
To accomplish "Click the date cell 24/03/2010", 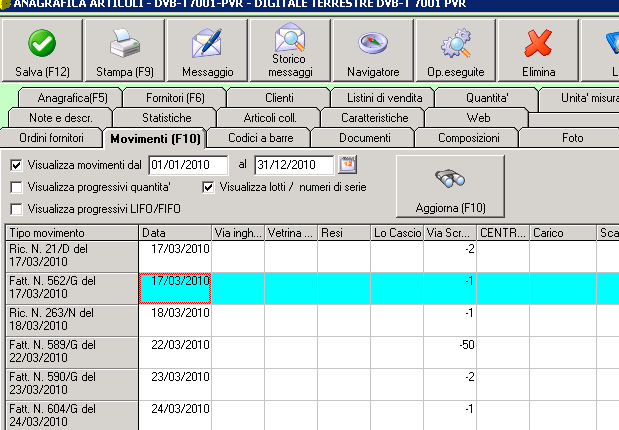I will click(x=175, y=415).
